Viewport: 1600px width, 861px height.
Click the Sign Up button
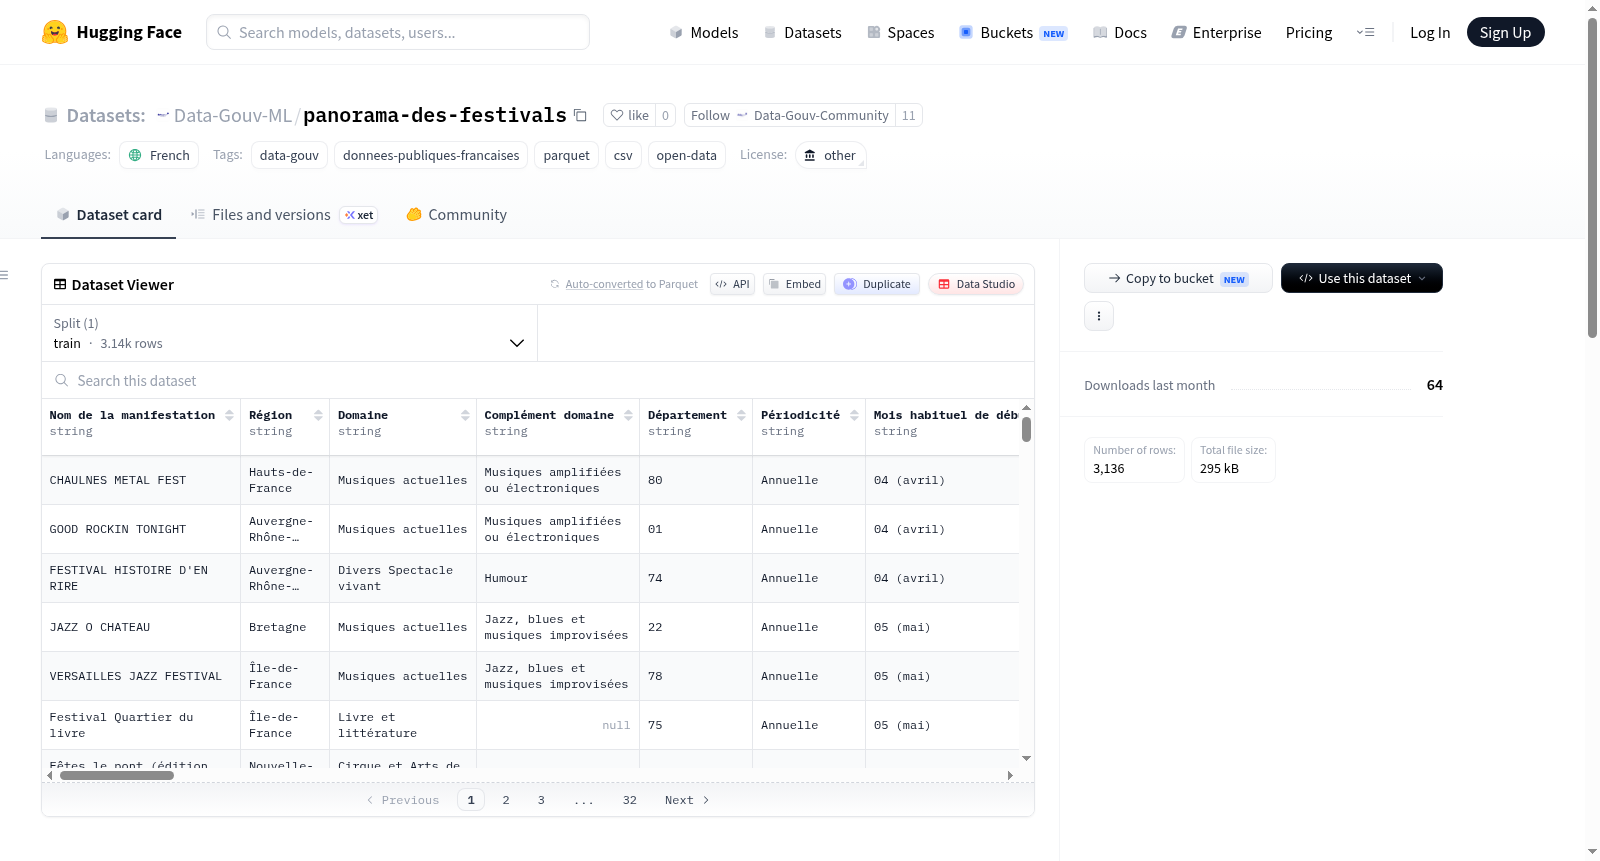(x=1505, y=32)
